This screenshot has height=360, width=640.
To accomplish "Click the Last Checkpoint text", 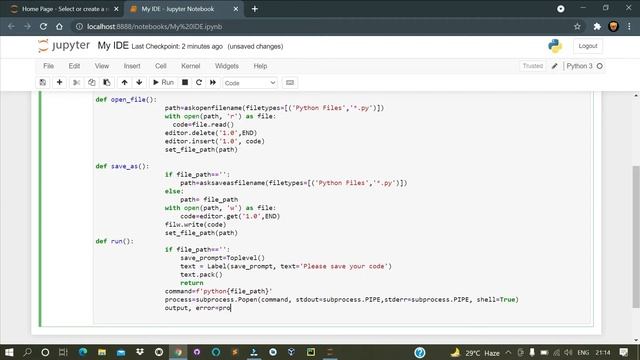I will pyautogui.click(x=177, y=47).
